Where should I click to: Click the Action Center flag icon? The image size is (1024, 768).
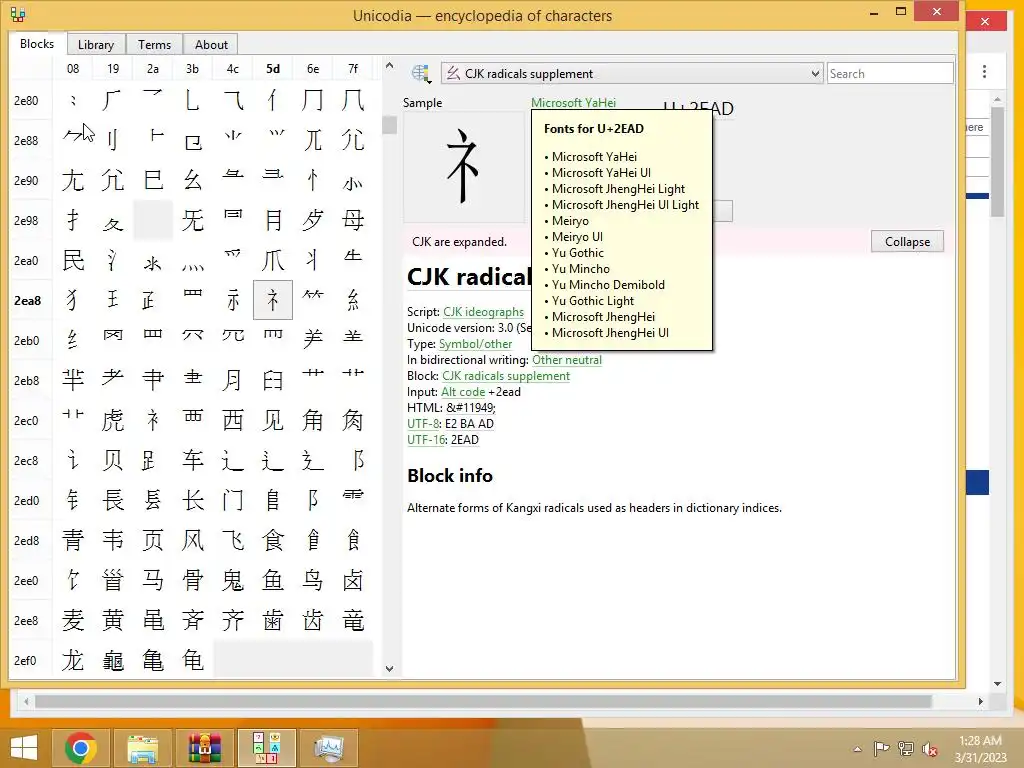(881, 749)
